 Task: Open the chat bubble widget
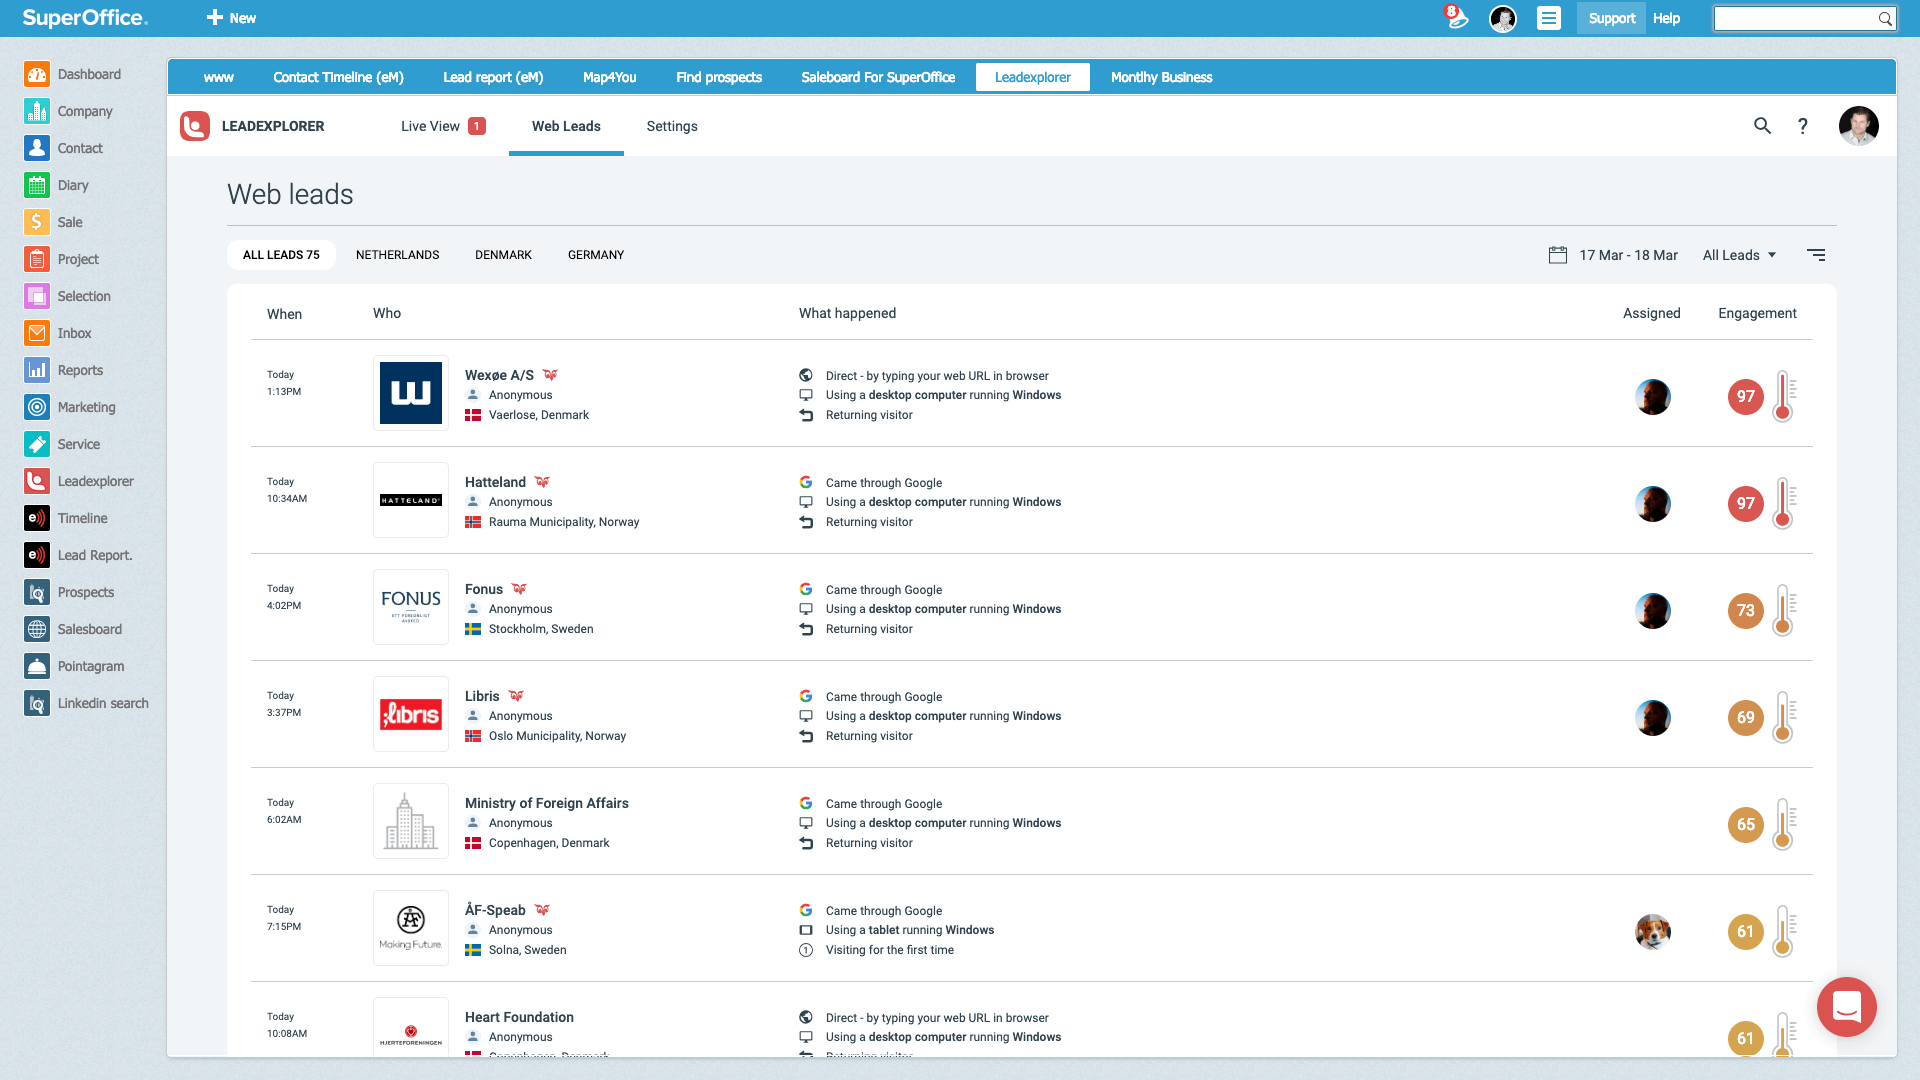1846,1007
